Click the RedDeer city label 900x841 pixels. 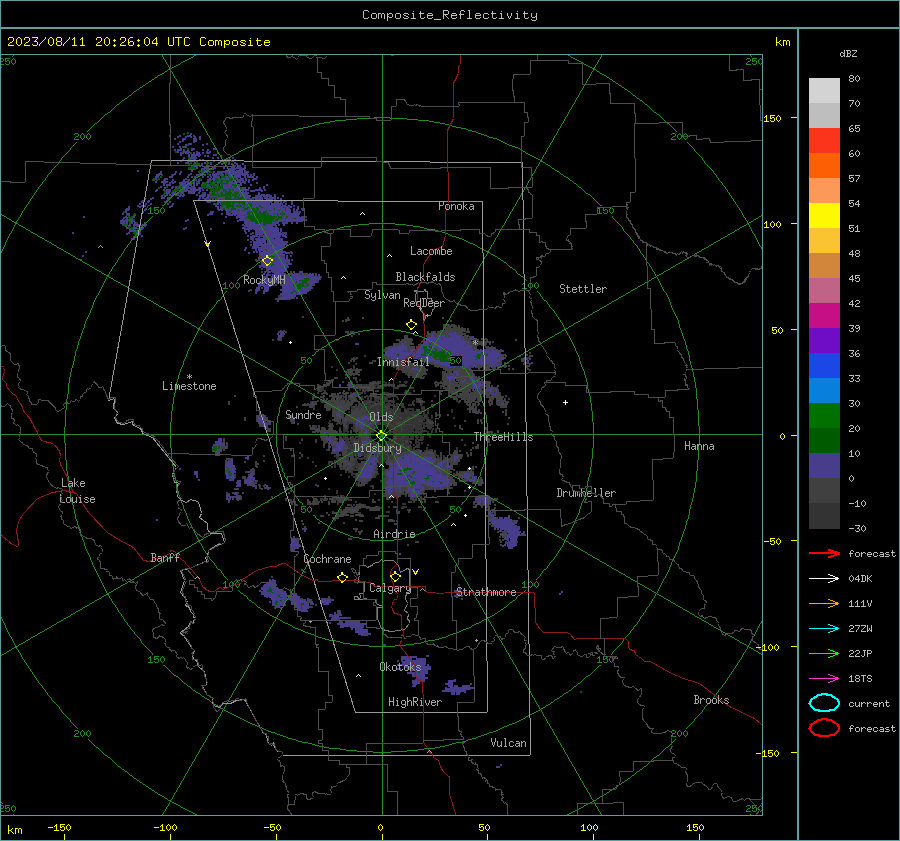pyautogui.click(x=424, y=303)
